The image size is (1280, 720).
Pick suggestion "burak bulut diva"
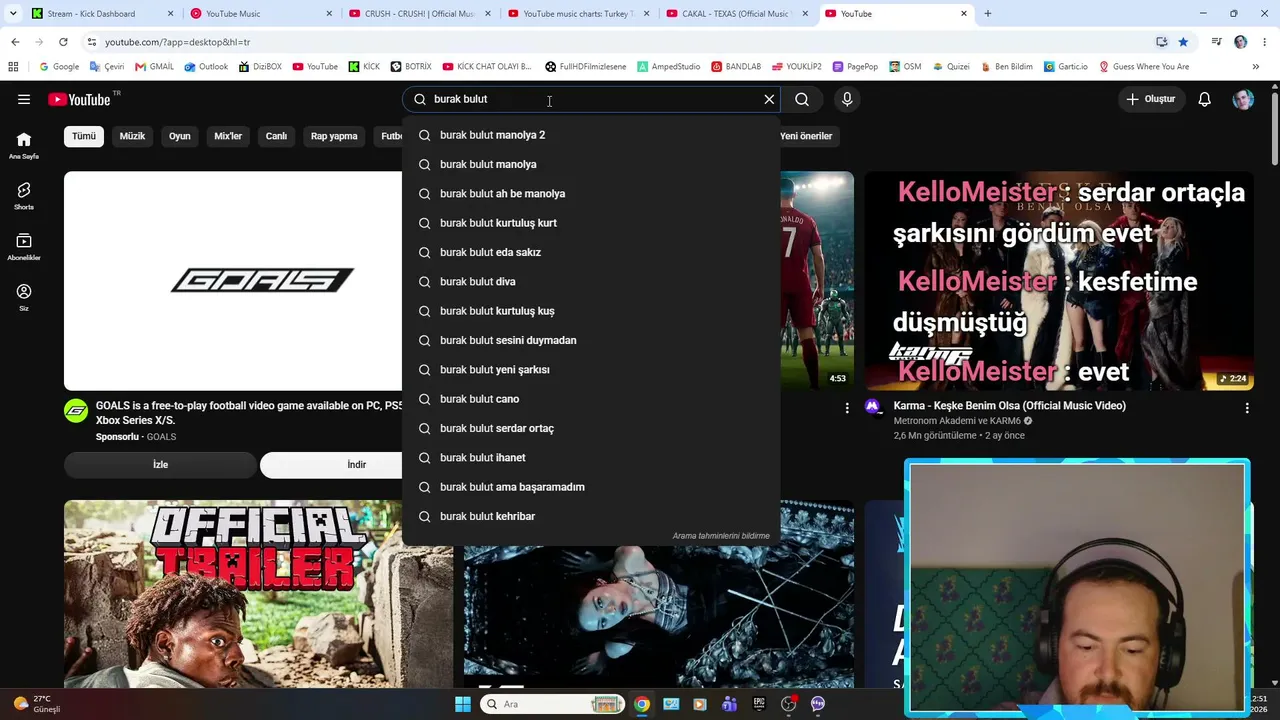click(591, 282)
